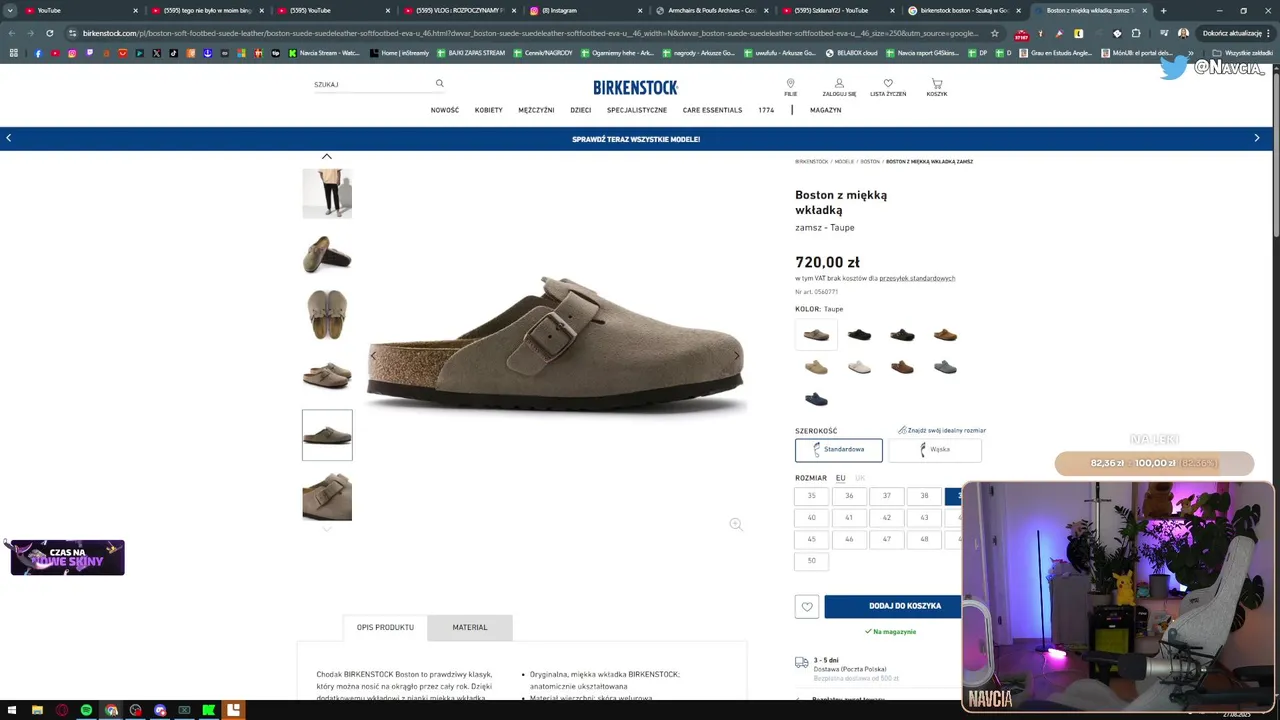The height and width of the screenshot is (720, 1280).
Task: Select size 50
Action: 811,561
